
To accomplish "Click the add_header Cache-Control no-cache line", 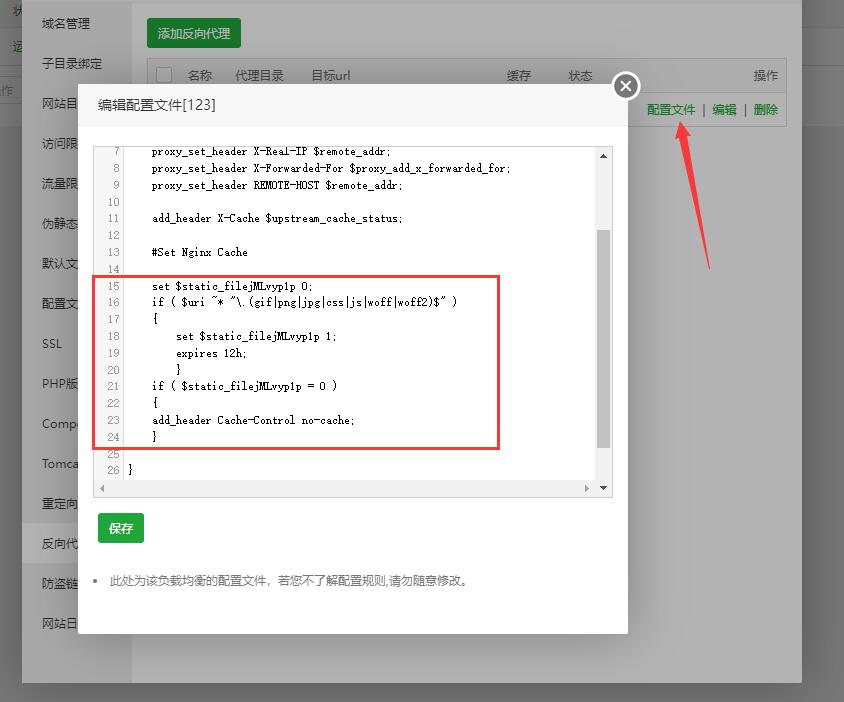I will 253,420.
